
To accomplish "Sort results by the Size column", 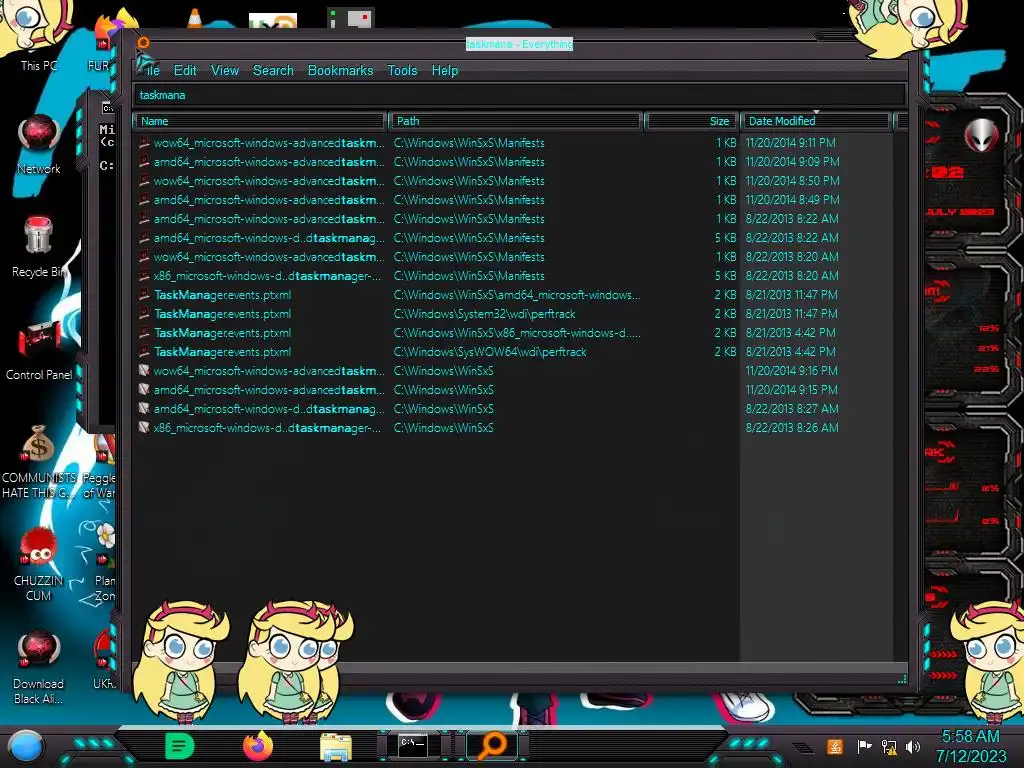I will [692, 121].
